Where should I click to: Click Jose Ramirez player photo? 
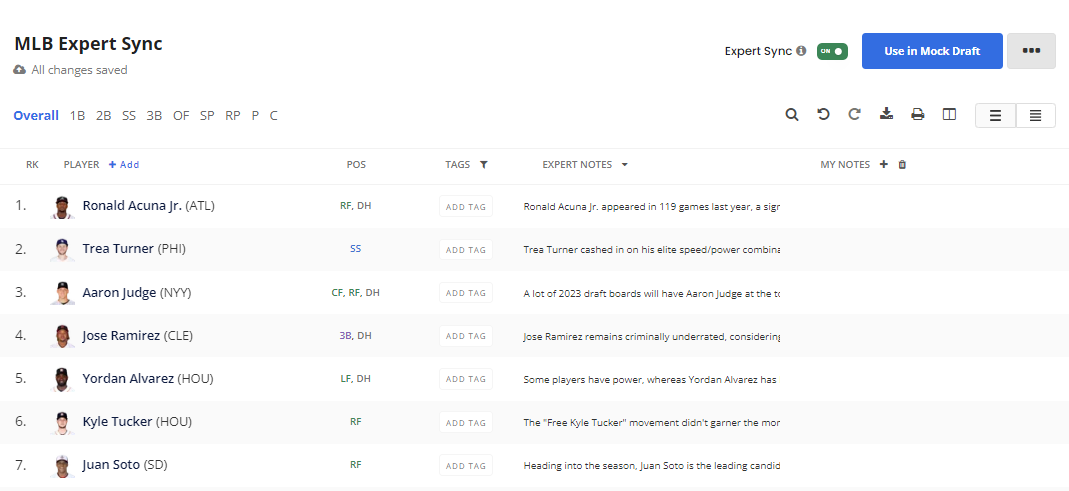(x=63, y=336)
